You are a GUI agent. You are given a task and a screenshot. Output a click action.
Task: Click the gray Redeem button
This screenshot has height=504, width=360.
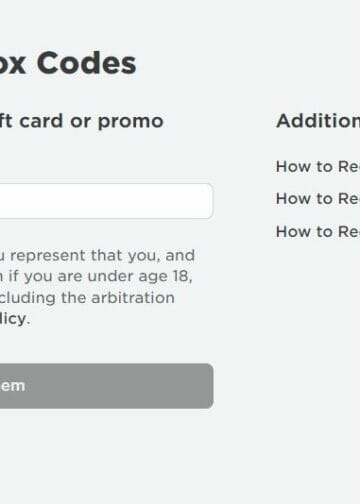[107, 386]
